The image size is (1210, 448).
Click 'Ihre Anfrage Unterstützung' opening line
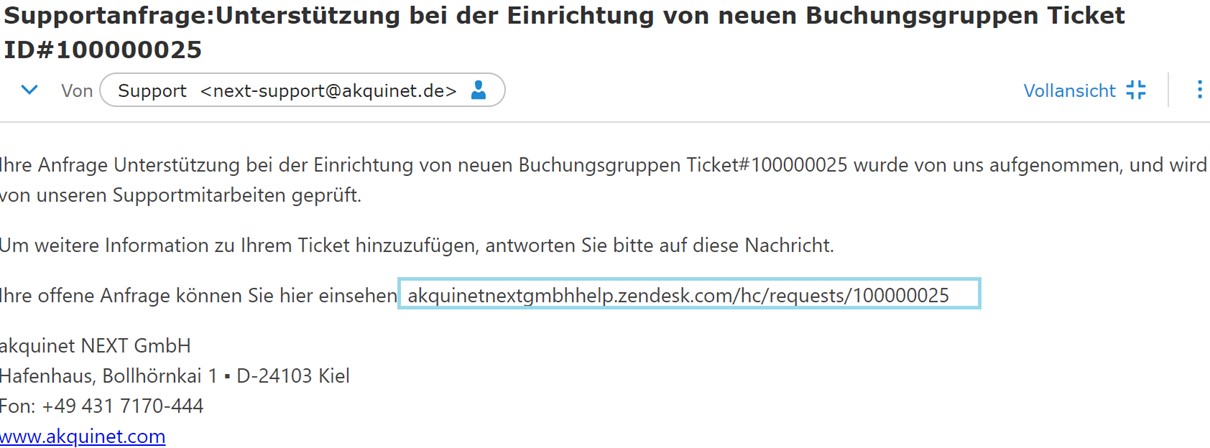coord(110,164)
